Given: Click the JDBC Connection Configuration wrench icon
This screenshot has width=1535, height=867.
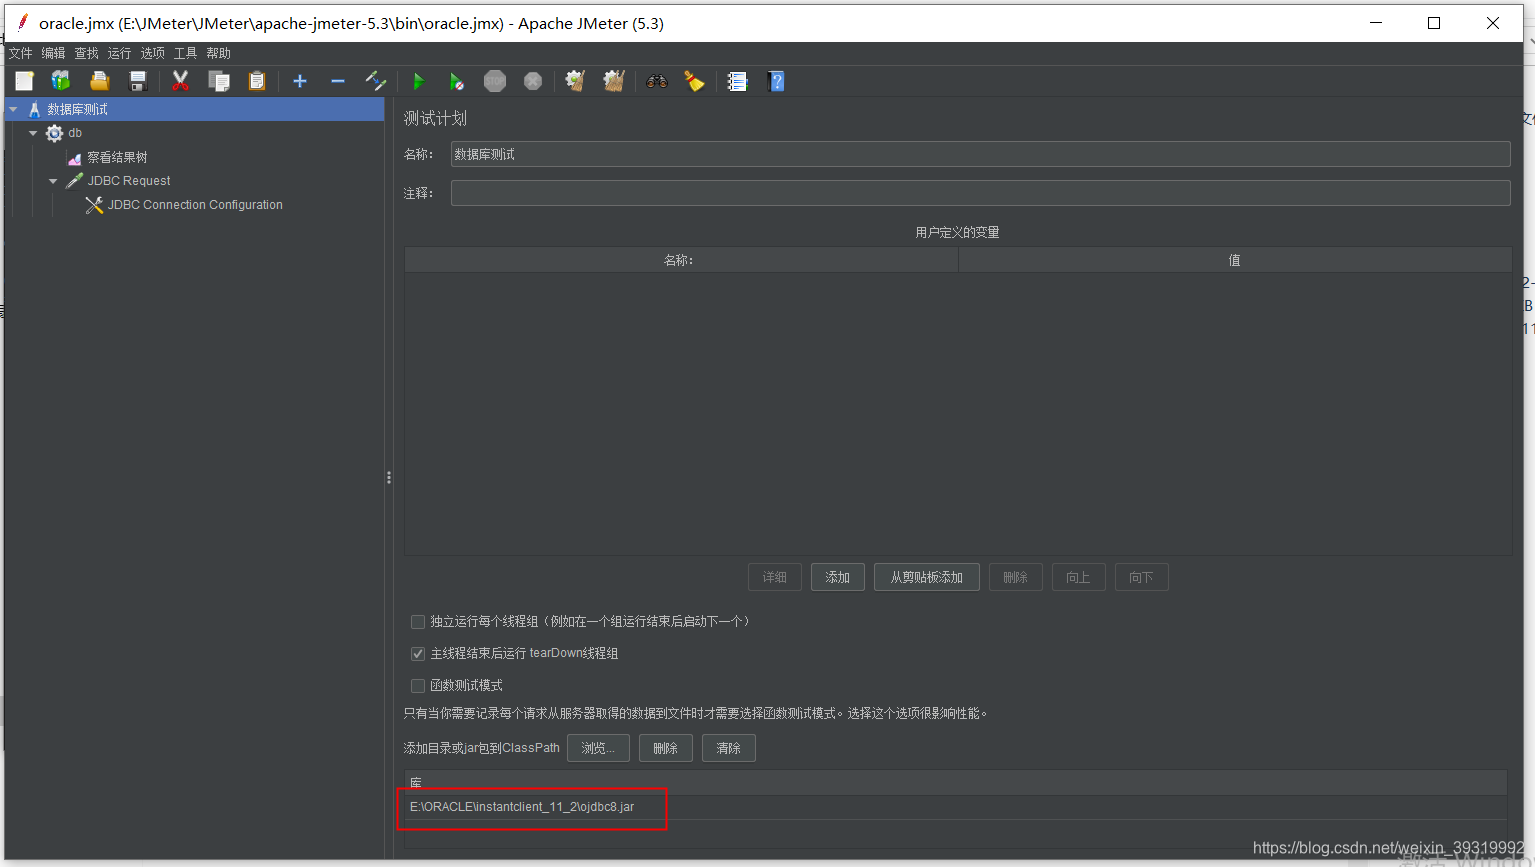Looking at the screenshot, I should click(94, 205).
